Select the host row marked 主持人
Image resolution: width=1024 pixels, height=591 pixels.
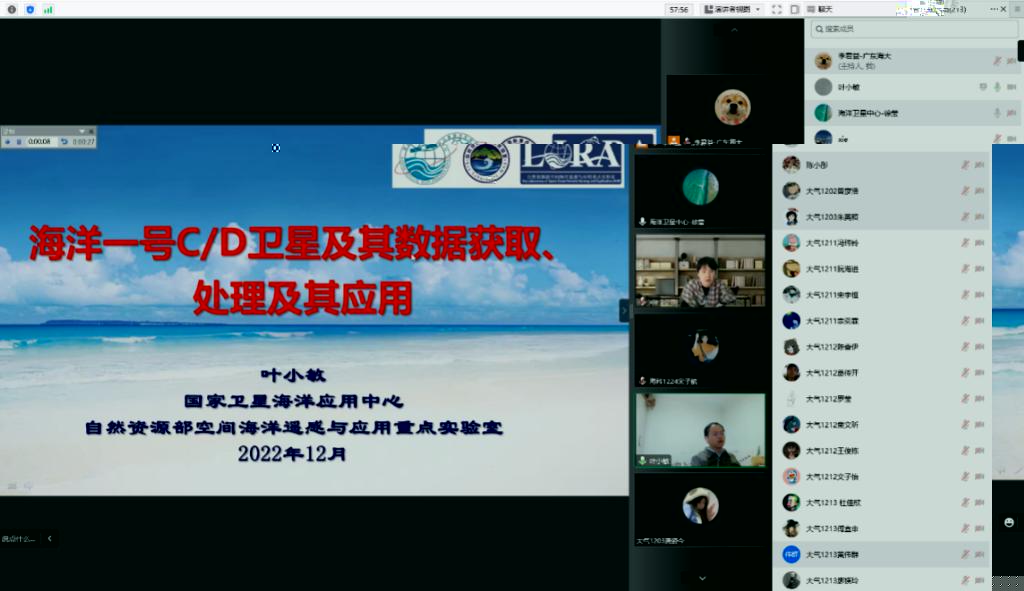(x=910, y=61)
